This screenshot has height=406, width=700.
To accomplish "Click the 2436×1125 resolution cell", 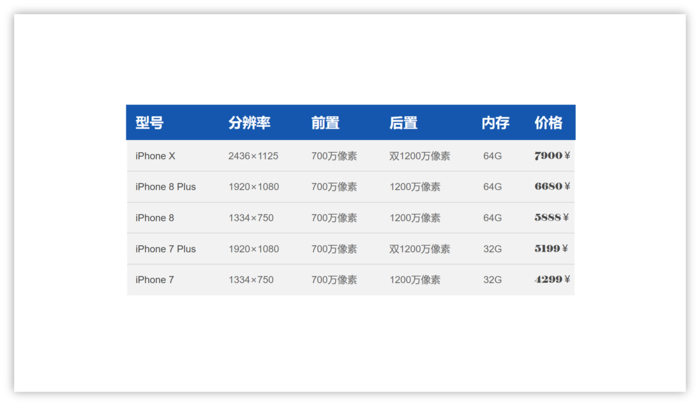I will 253,156.
